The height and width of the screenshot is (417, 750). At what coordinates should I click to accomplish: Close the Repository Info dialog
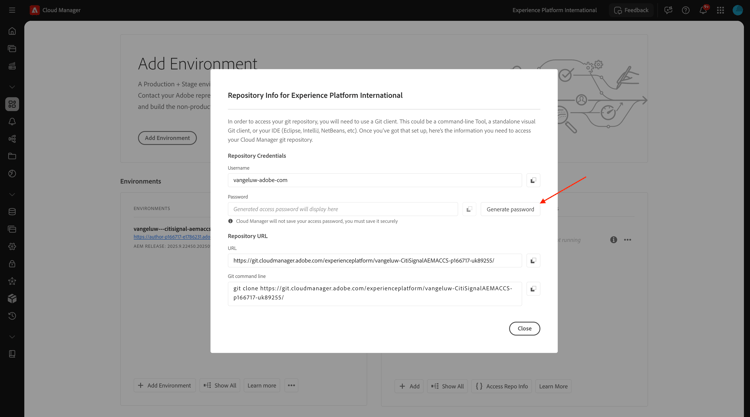tap(524, 329)
